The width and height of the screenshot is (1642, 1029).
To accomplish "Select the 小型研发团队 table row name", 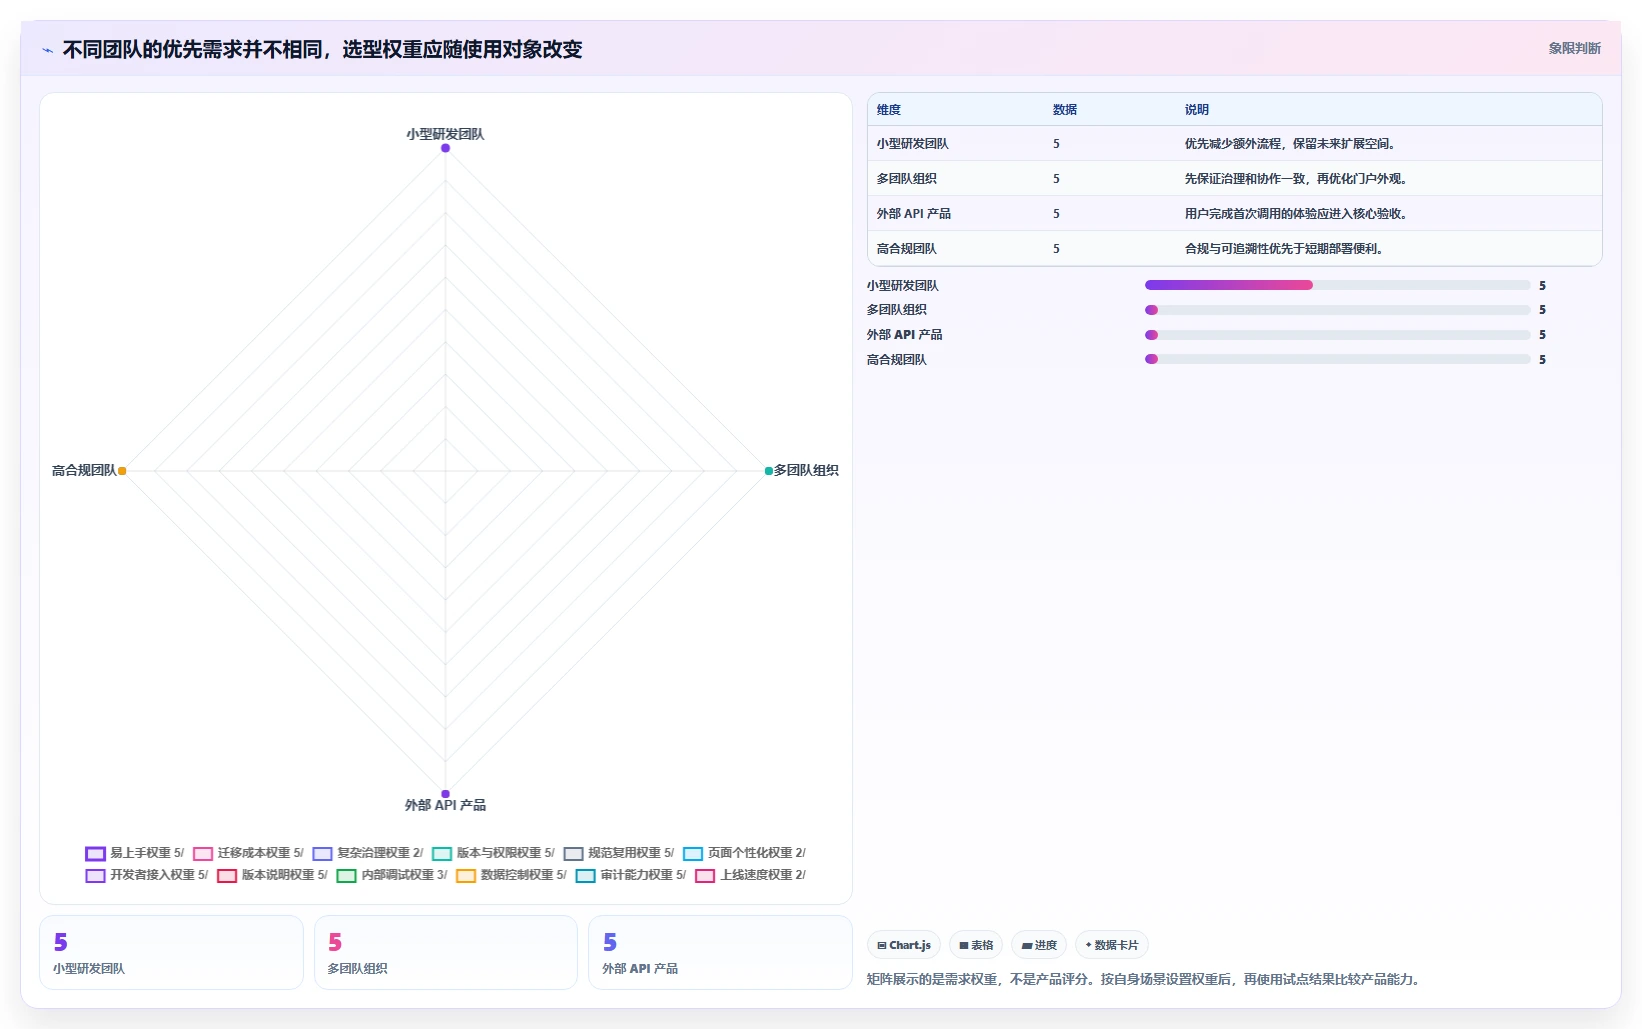I will tap(913, 144).
